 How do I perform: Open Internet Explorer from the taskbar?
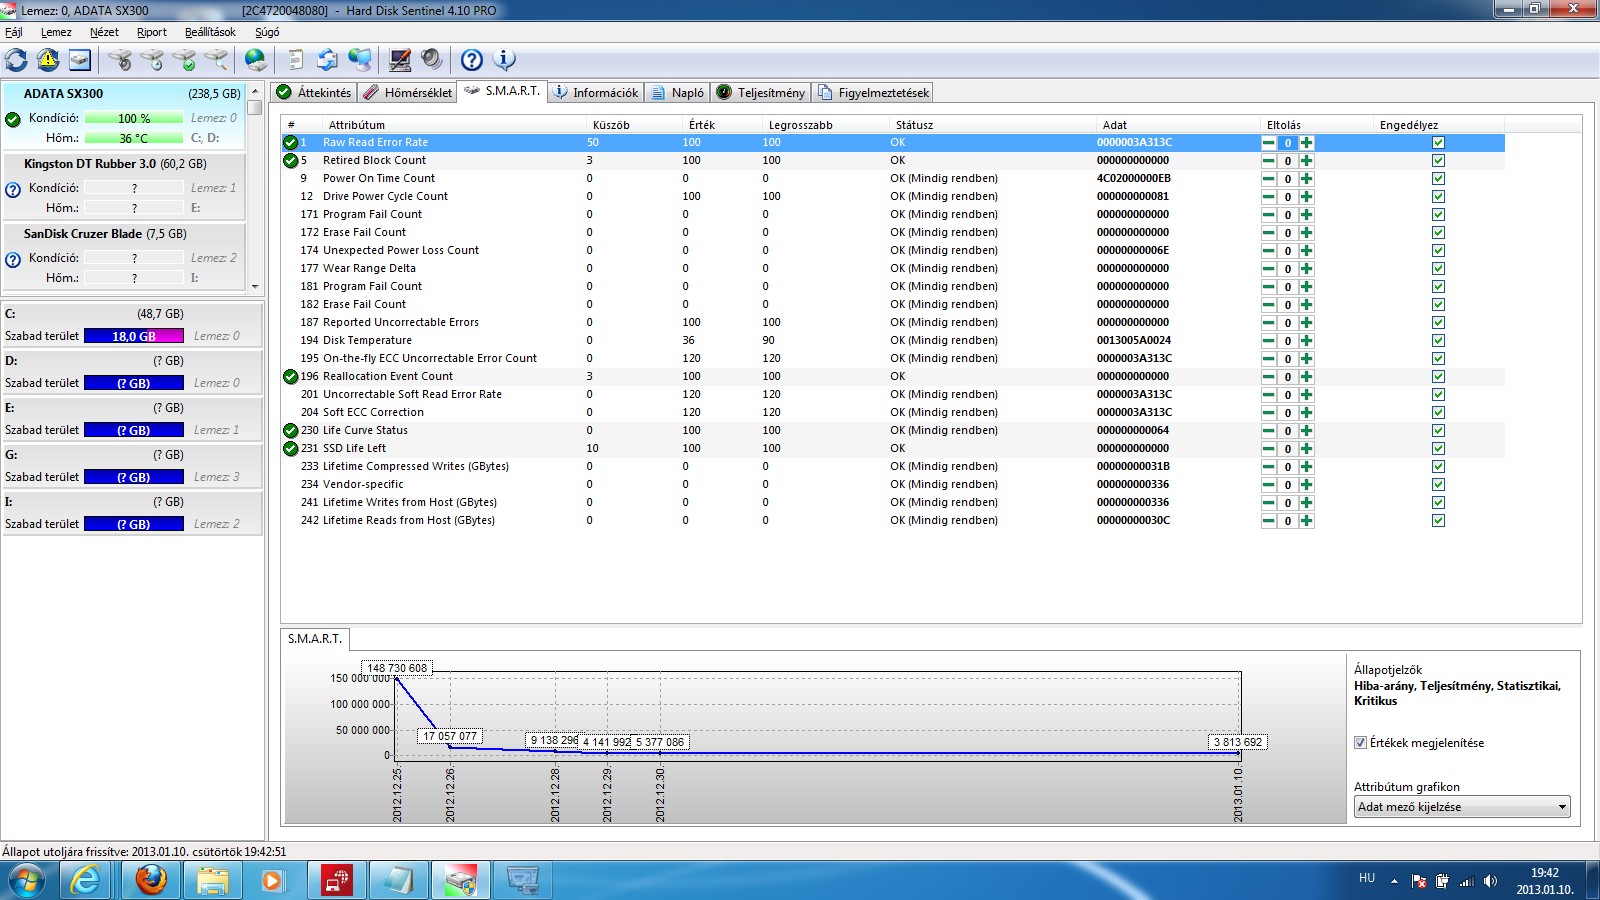87,880
